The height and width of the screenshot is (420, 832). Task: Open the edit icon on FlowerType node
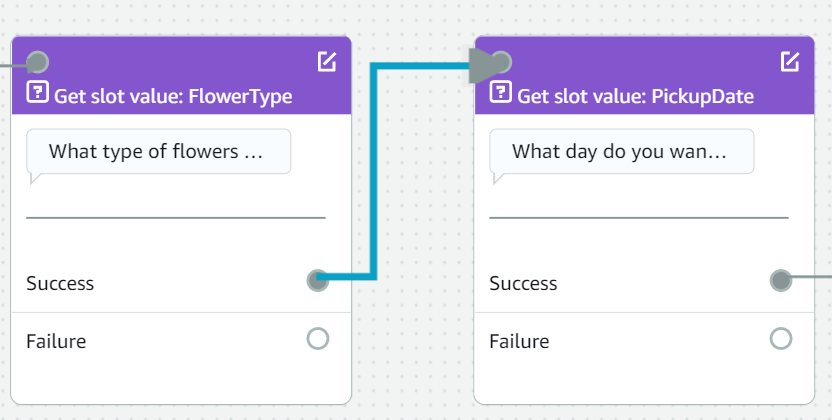[326, 62]
